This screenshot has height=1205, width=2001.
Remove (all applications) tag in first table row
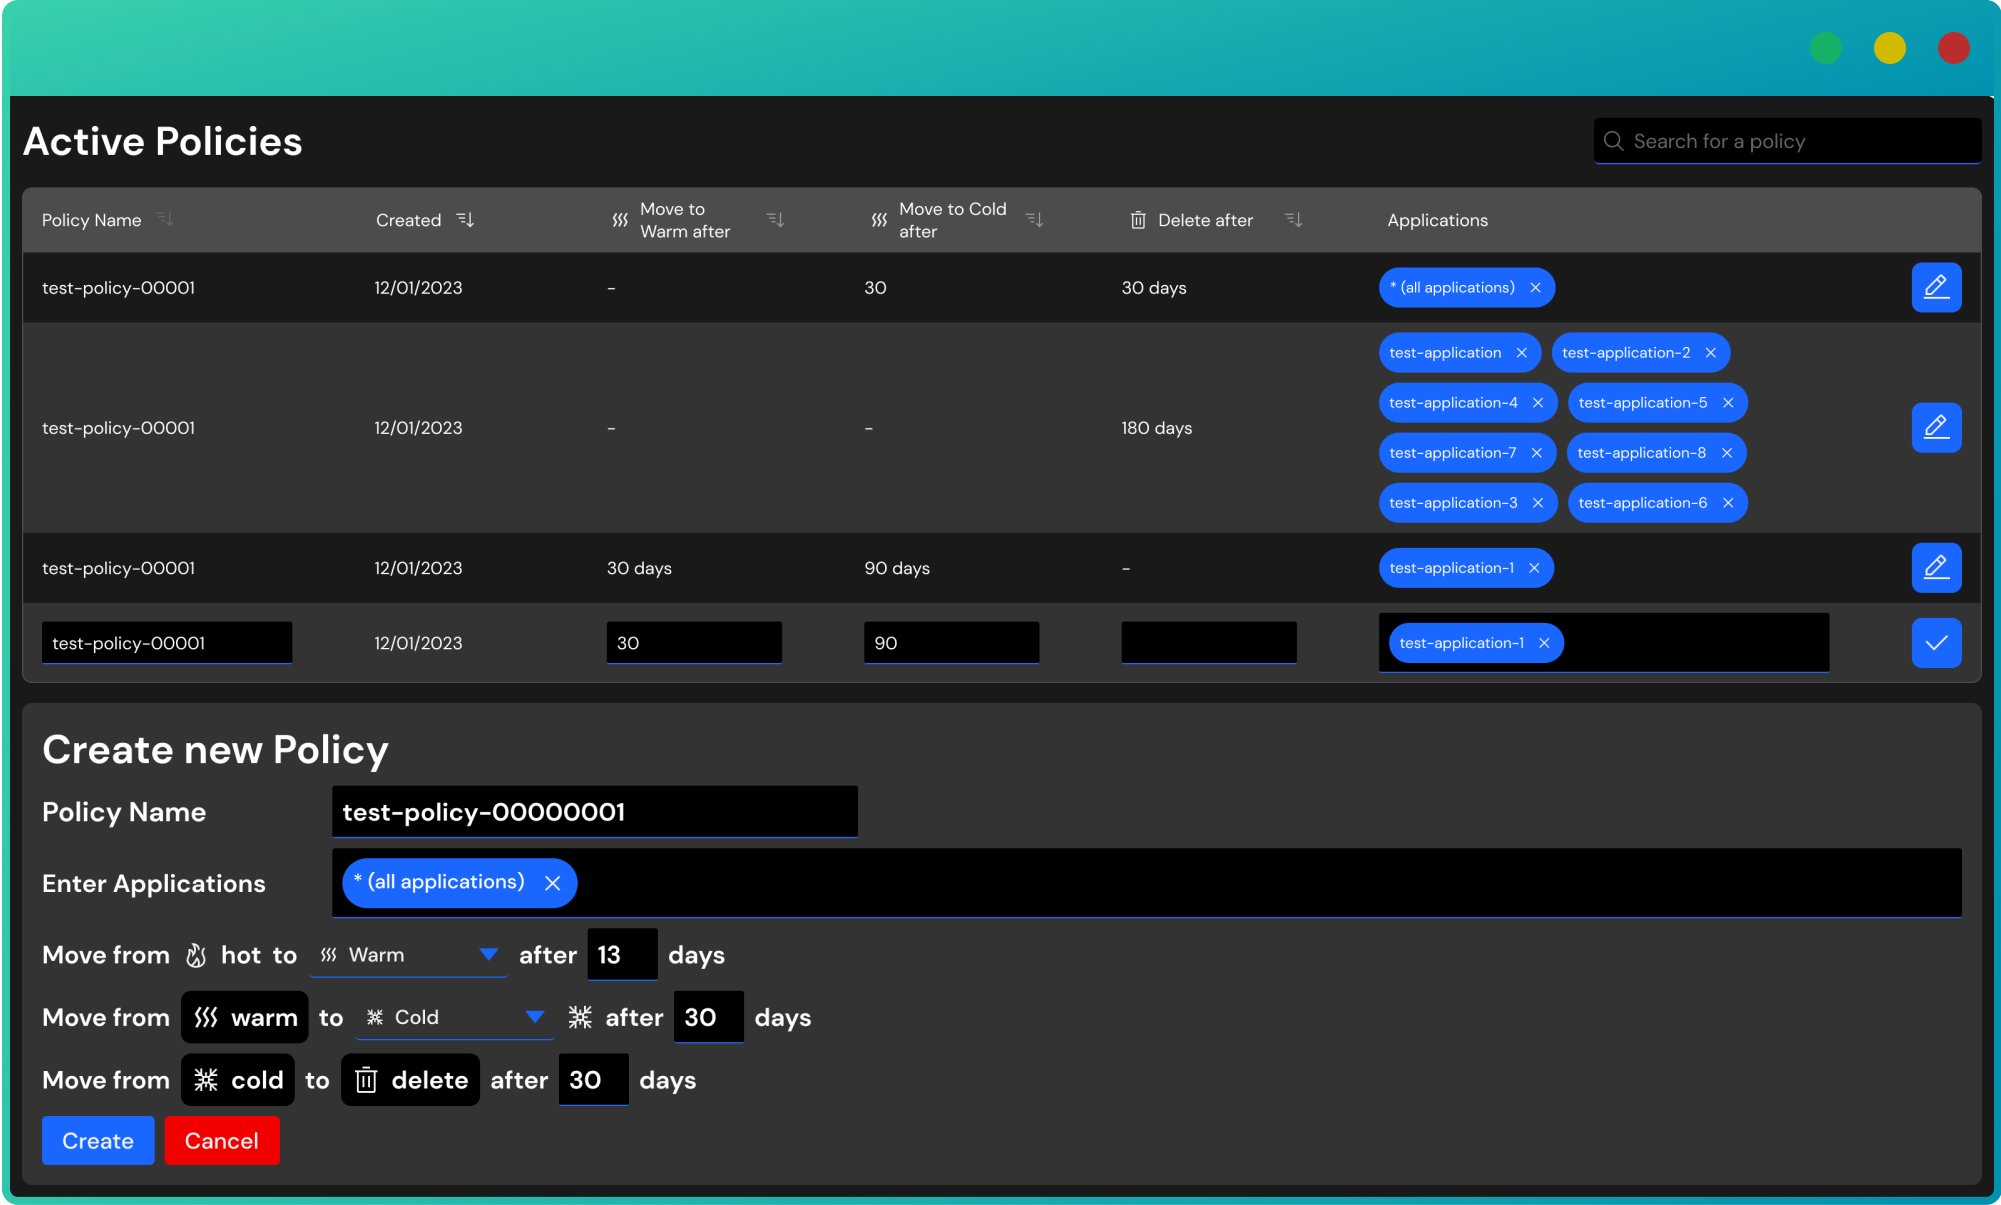coord(1535,288)
